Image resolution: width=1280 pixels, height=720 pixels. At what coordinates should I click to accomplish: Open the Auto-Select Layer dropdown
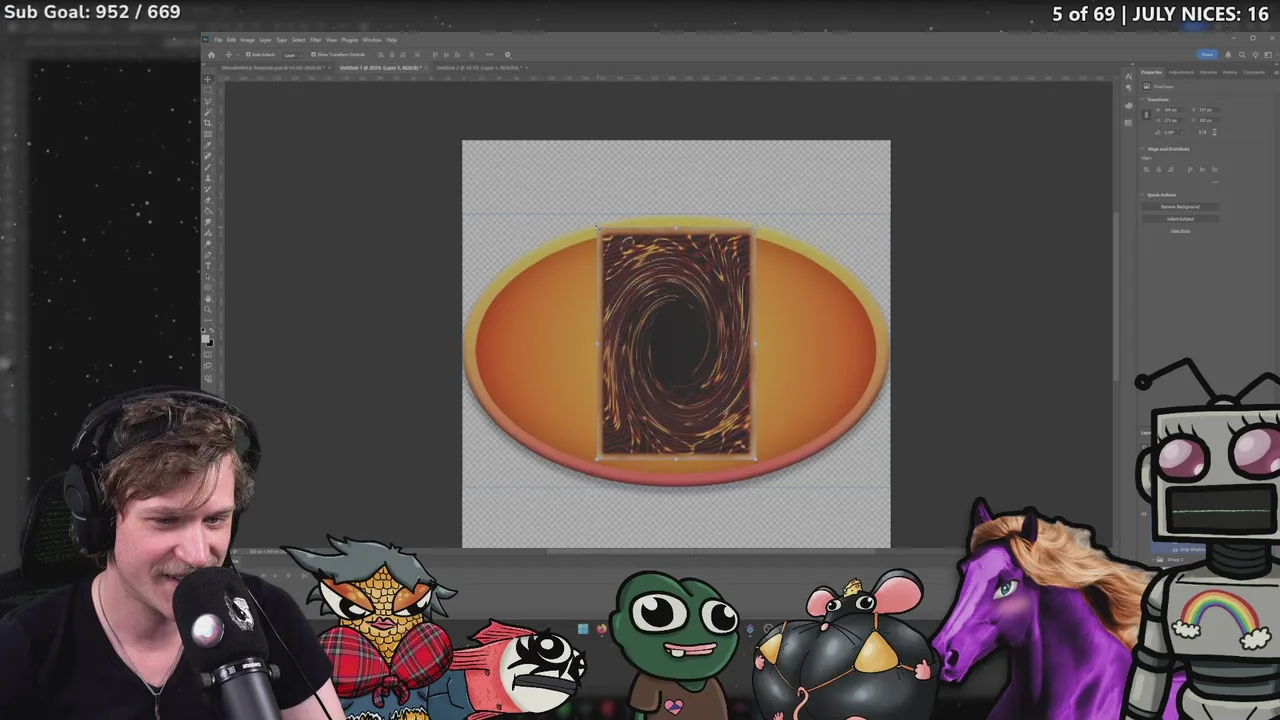tap(292, 55)
